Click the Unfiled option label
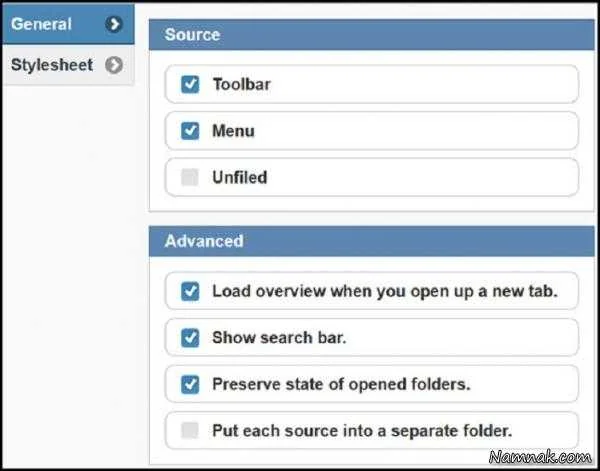 [x=240, y=177]
